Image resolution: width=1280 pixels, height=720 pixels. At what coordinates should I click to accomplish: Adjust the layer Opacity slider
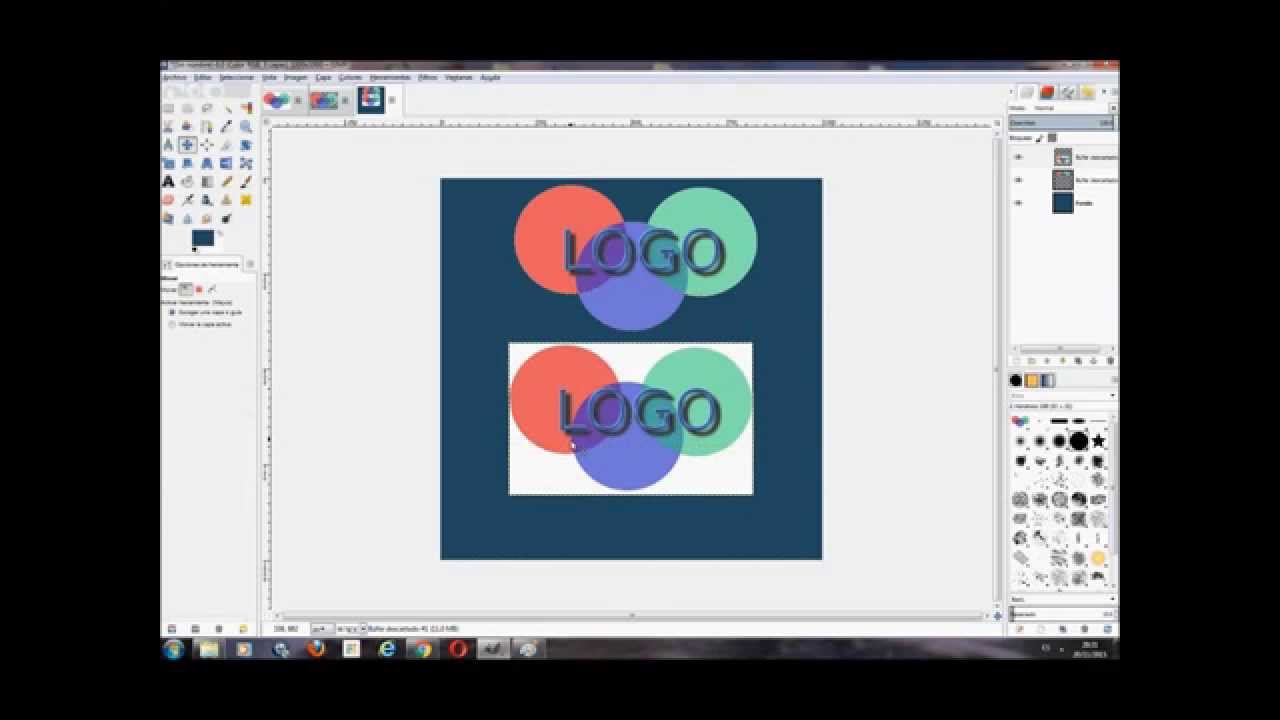1061,122
